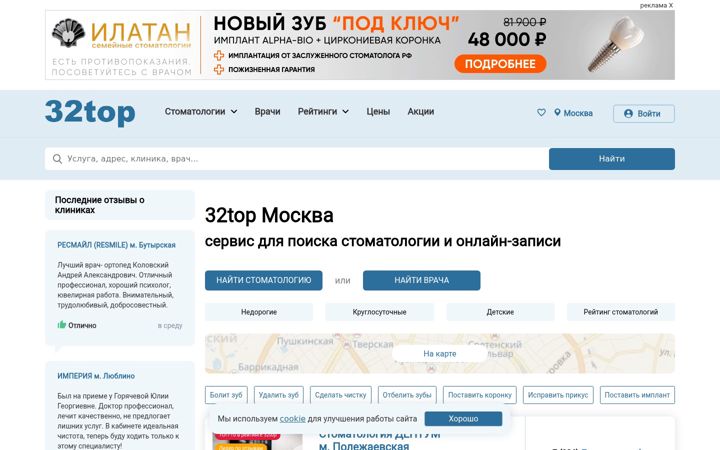Click the dental implant image in banner
The width and height of the screenshot is (720, 450).
pyautogui.click(x=615, y=44)
